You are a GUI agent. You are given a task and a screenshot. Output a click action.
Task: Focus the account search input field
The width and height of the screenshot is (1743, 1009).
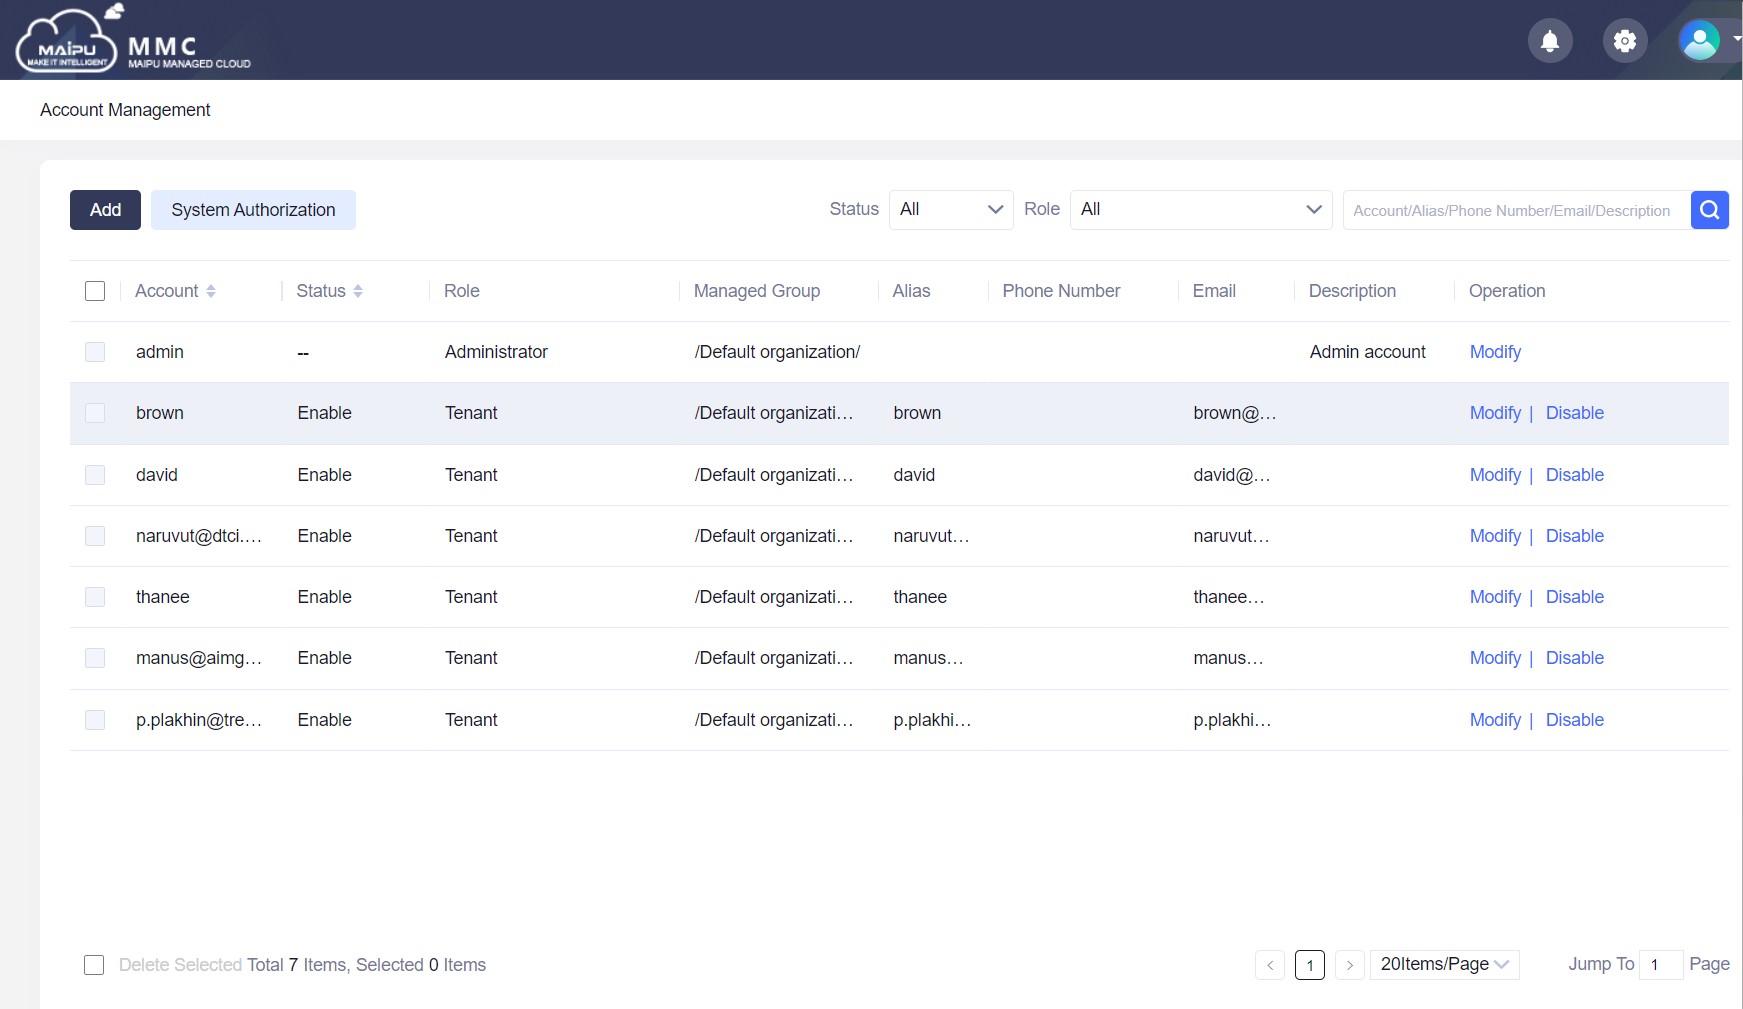coord(1516,210)
